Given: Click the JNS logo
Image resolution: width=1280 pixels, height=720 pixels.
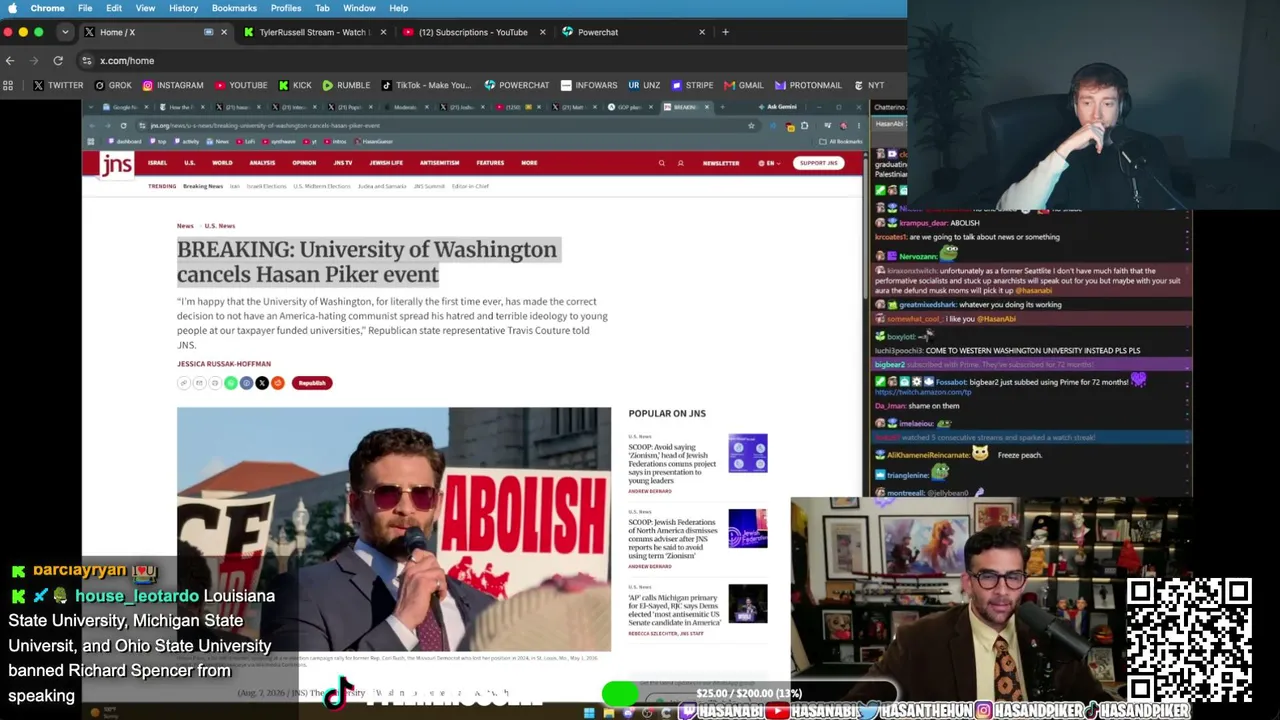Looking at the screenshot, I should (116, 164).
